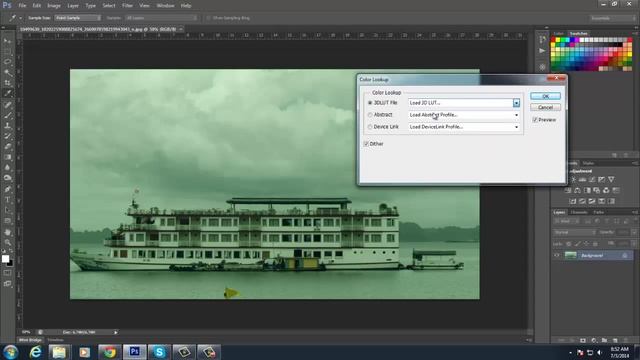The width and height of the screenshot is (640, 360).
Task: Select the Healing Brush tool
Action: pyautogui.click(x=7, y=105)
